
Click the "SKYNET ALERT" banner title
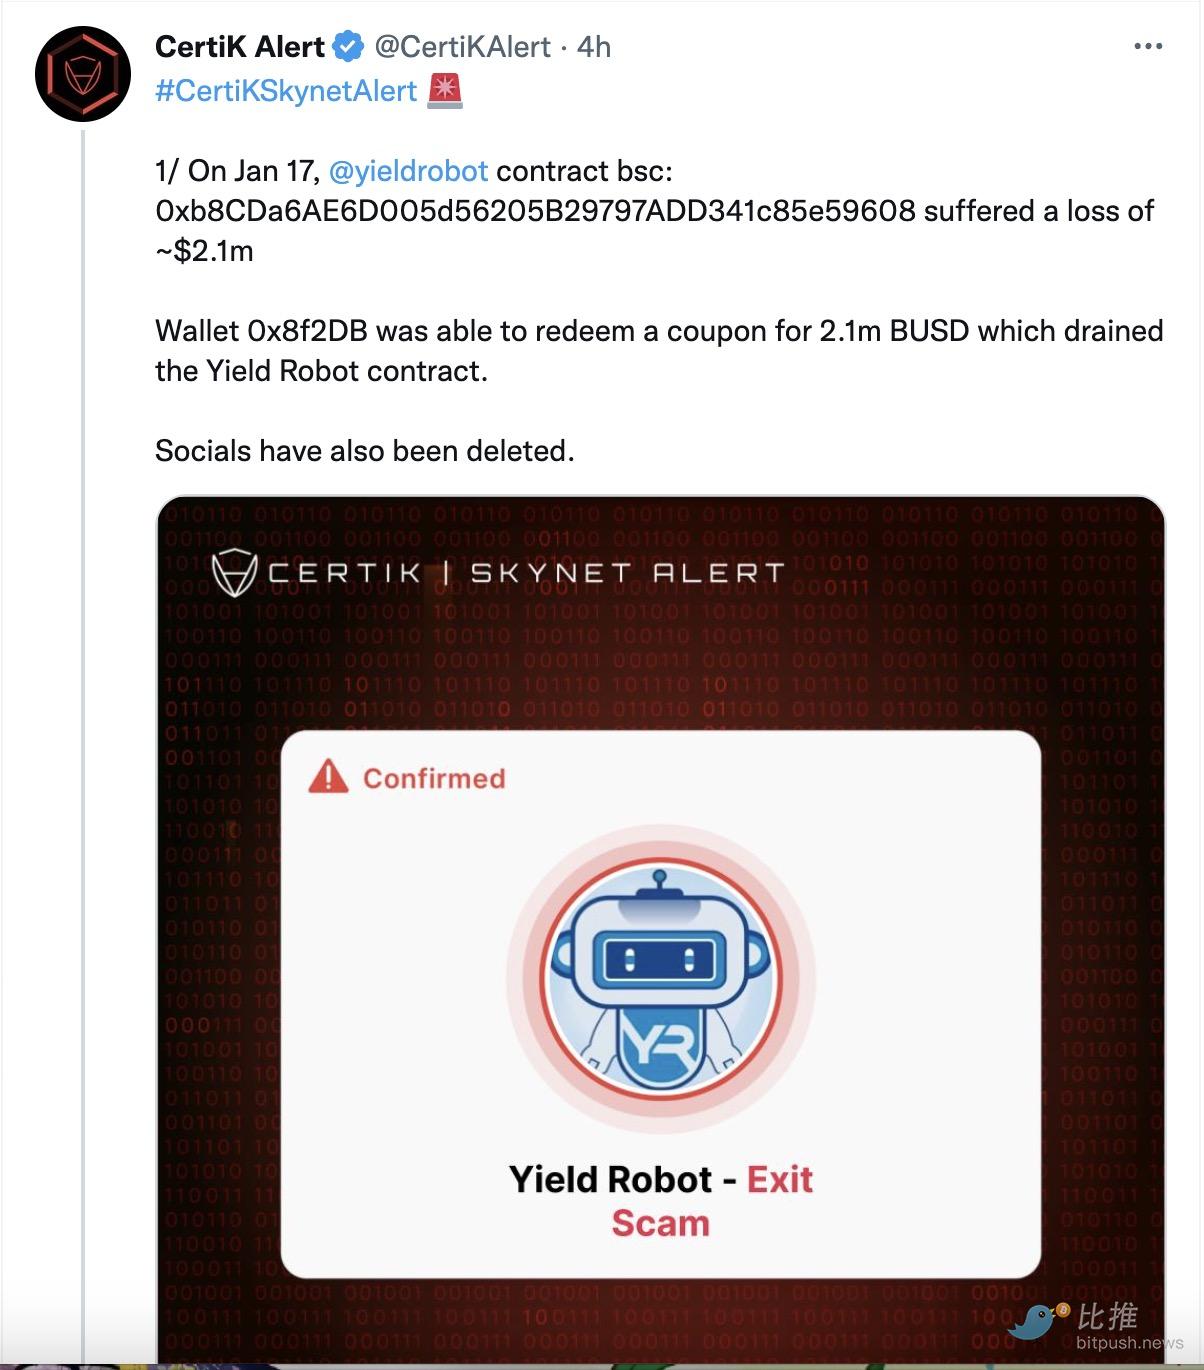click(627, 573)
